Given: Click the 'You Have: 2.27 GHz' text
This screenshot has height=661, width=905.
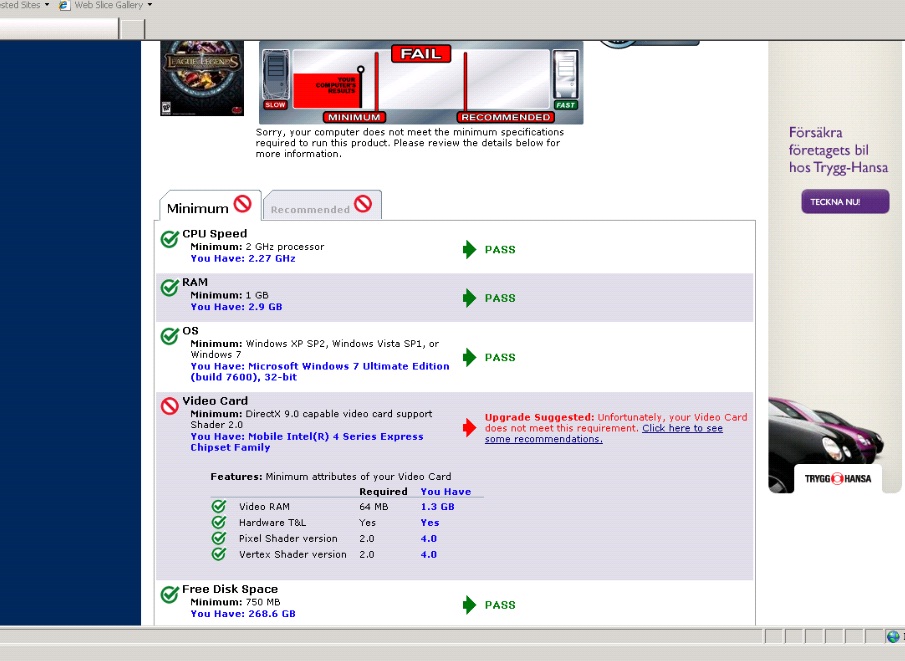Looking at the screenshot, I should [243, 259].
